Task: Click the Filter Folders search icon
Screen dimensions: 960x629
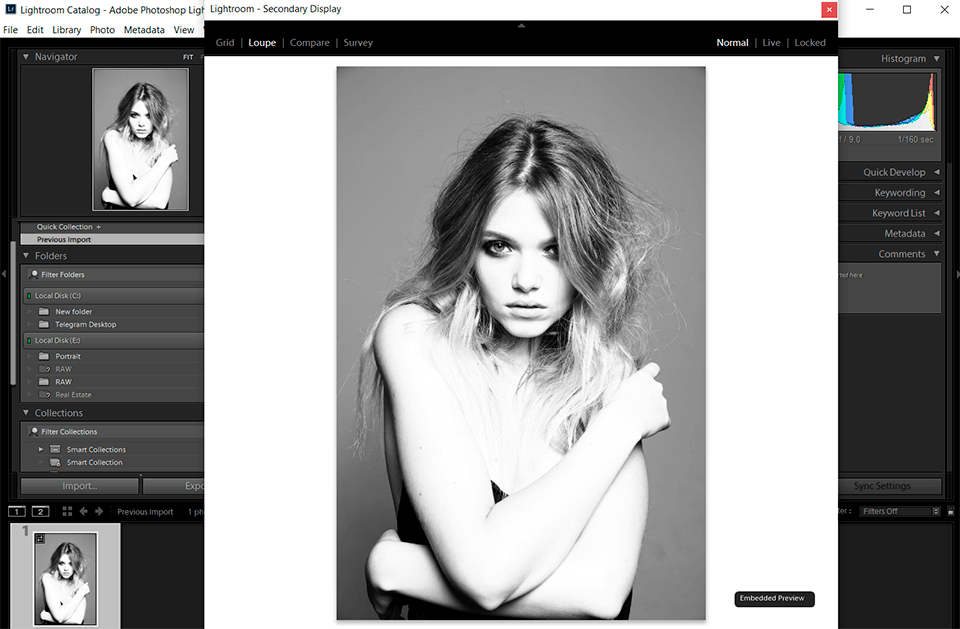Action: click(x=33, y=275)
